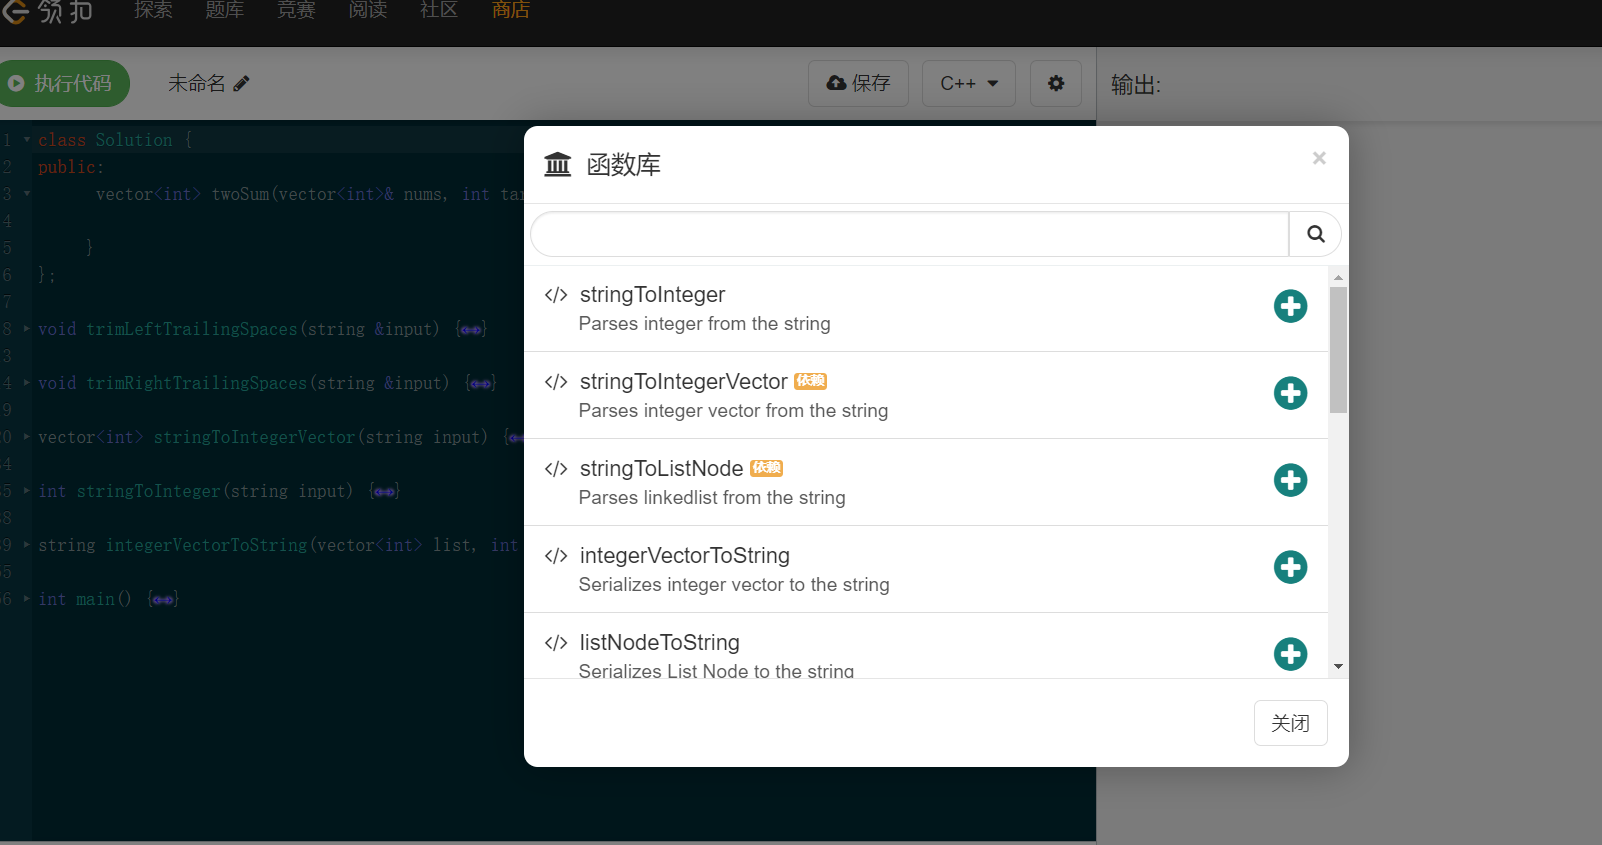The image size is (1602, 845).
Task: Click the dependency badge next to stringToListNode
Action: pos(766,468)
